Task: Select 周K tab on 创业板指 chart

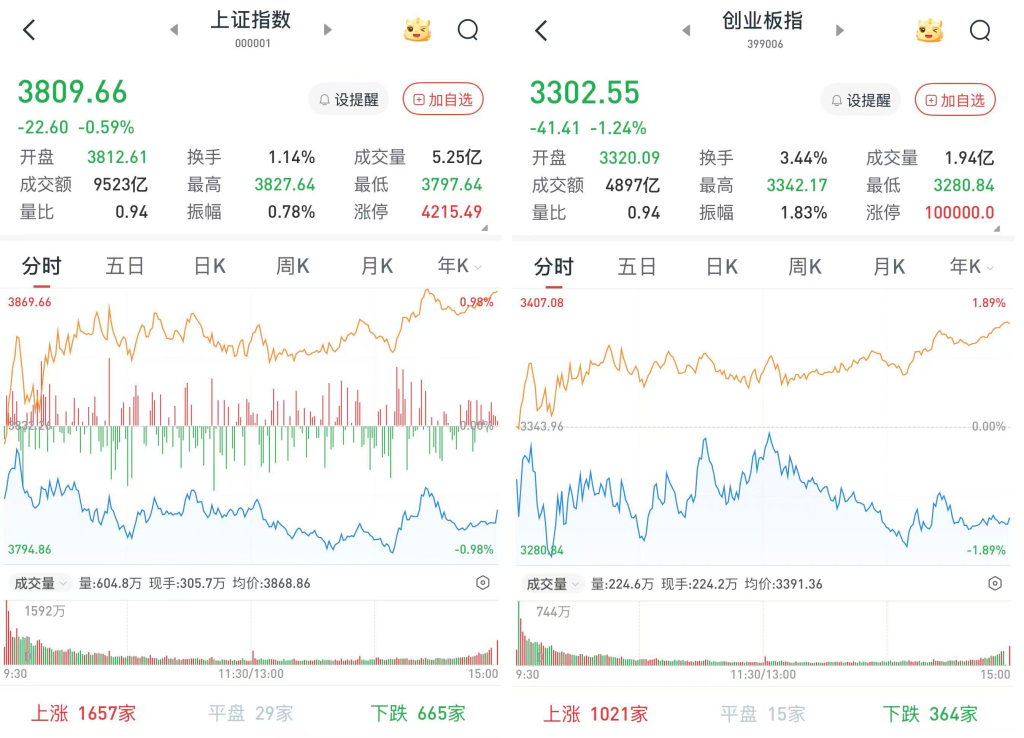Action: tap(804, 267)
